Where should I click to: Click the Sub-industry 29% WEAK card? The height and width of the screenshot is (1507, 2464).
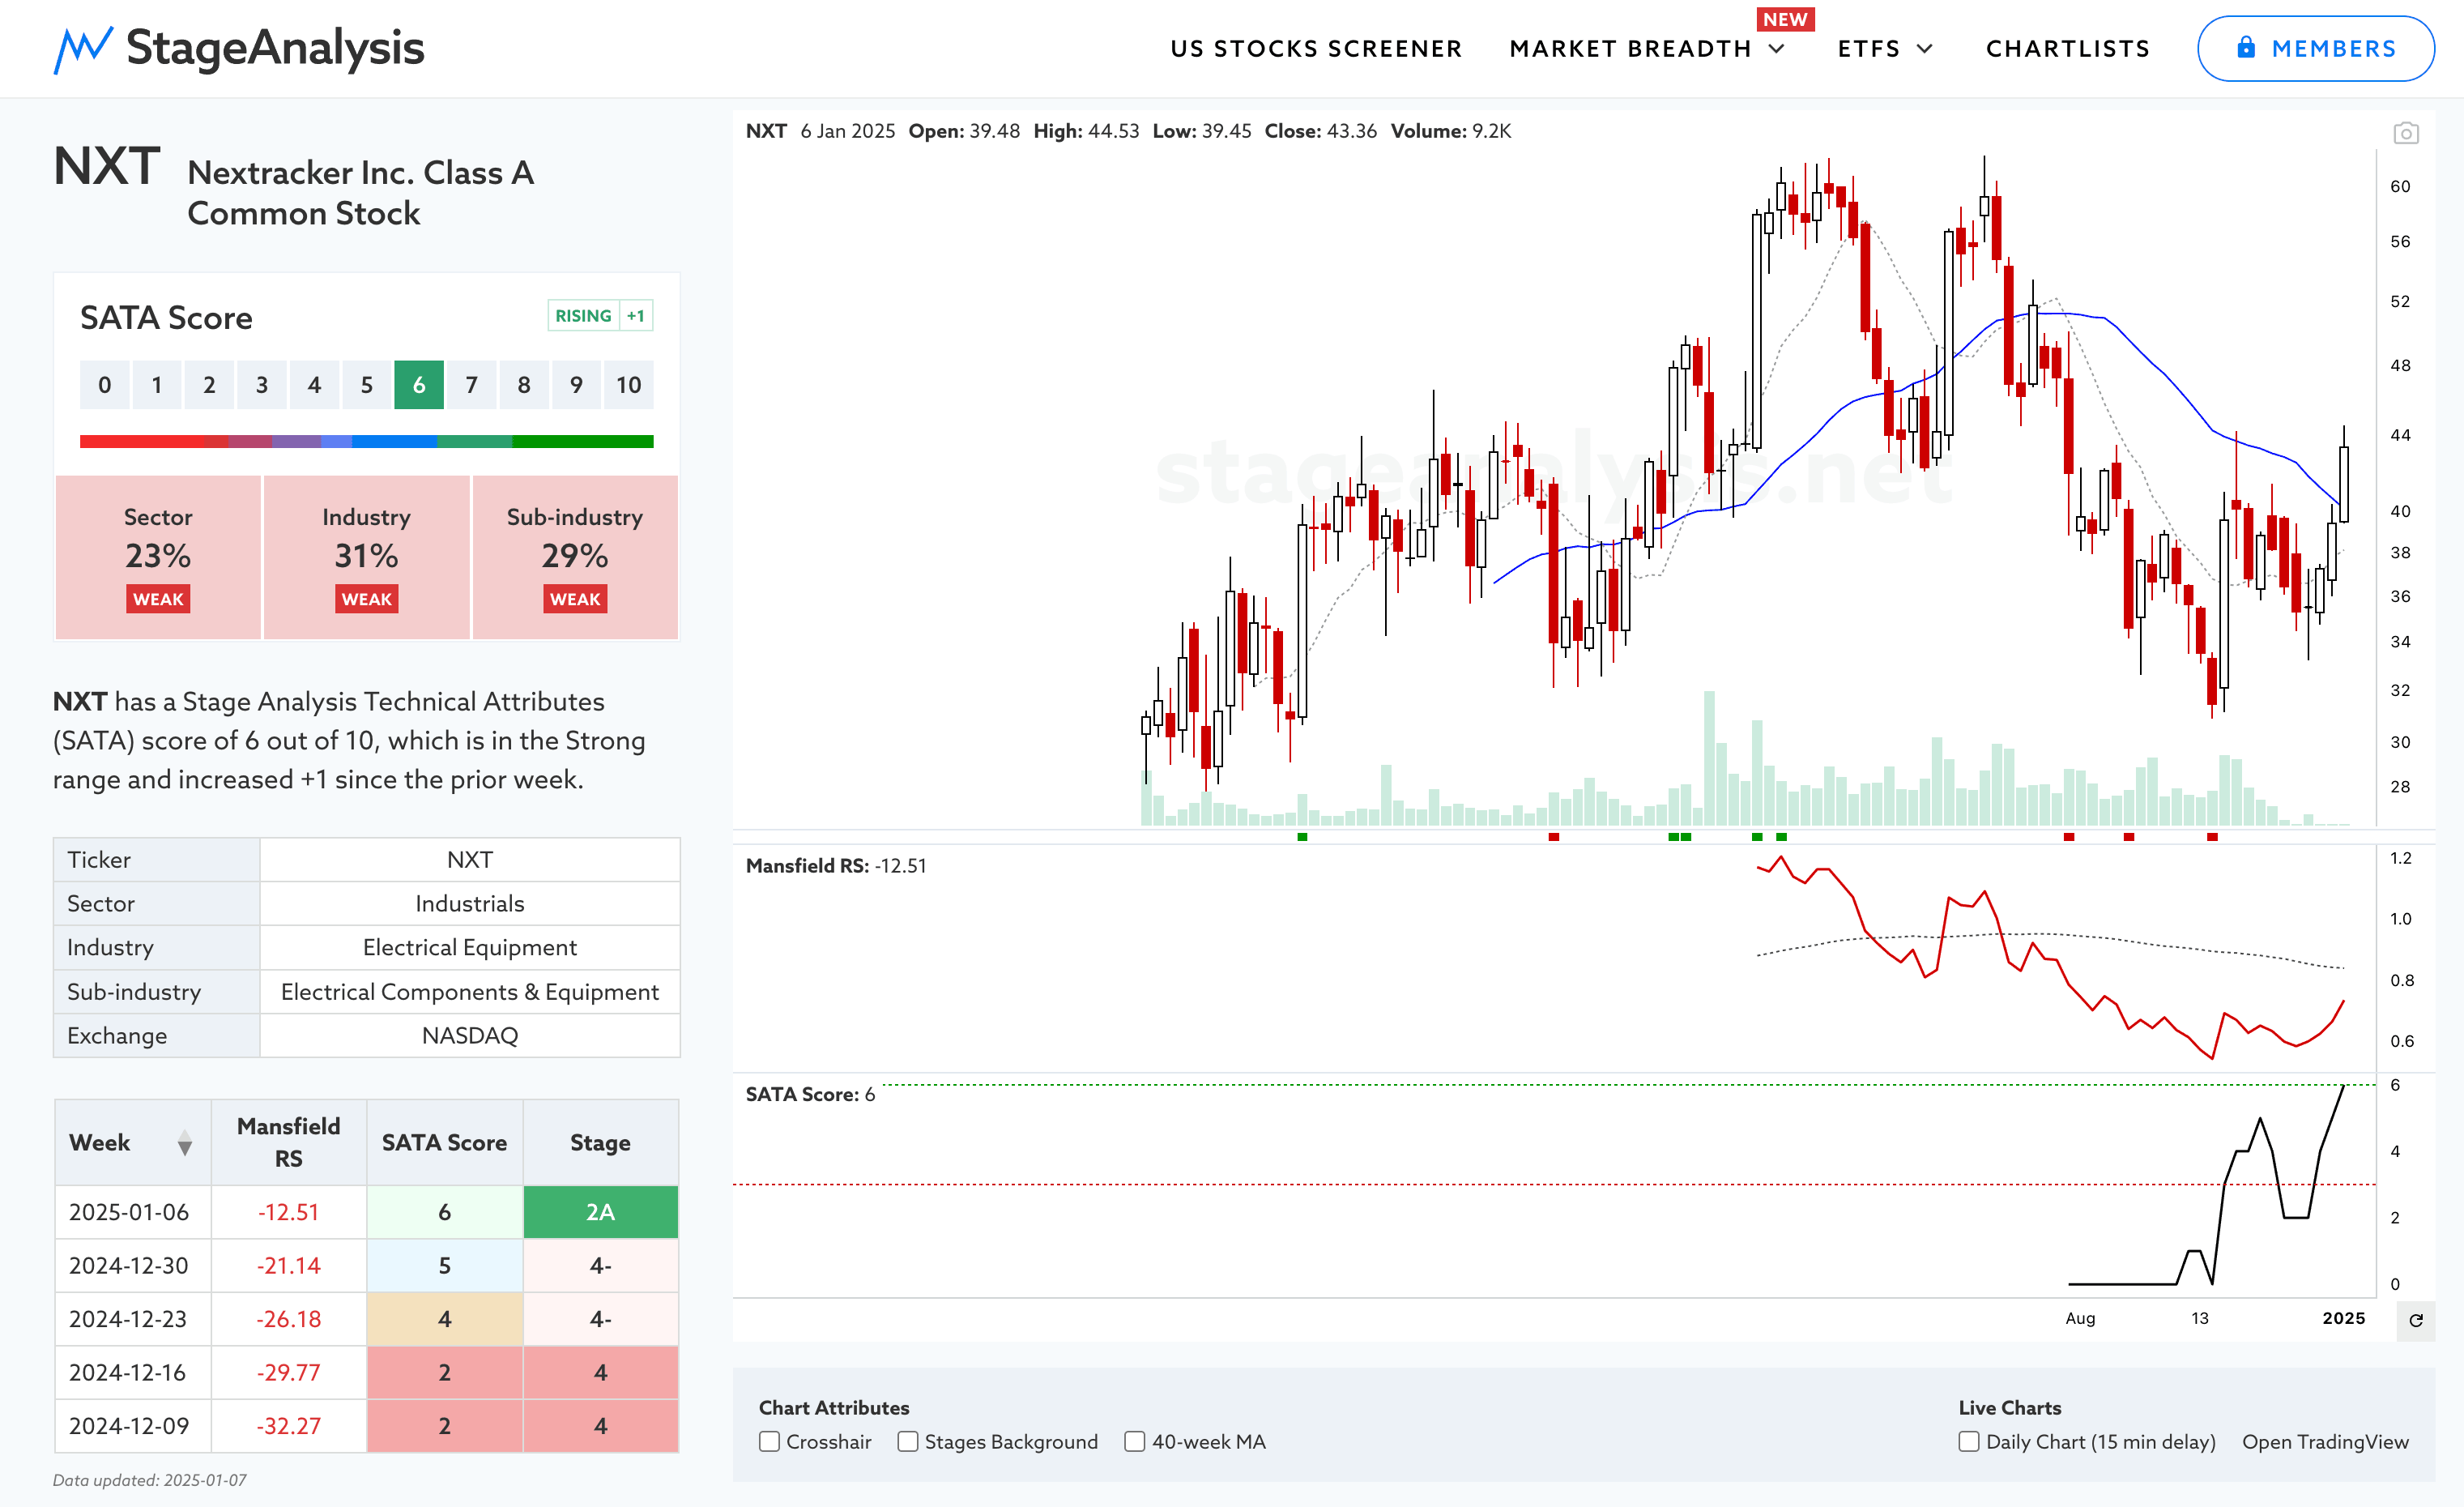pyautogui.click(x=575, y=557)
